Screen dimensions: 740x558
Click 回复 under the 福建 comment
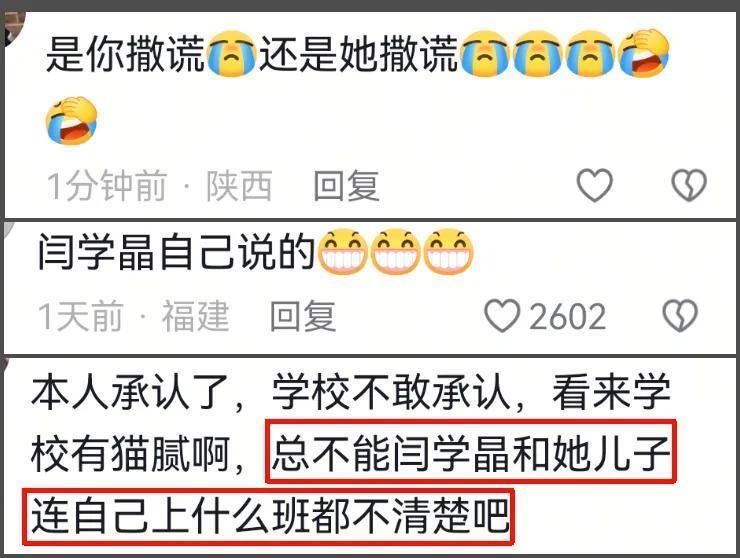click(303, 316)
